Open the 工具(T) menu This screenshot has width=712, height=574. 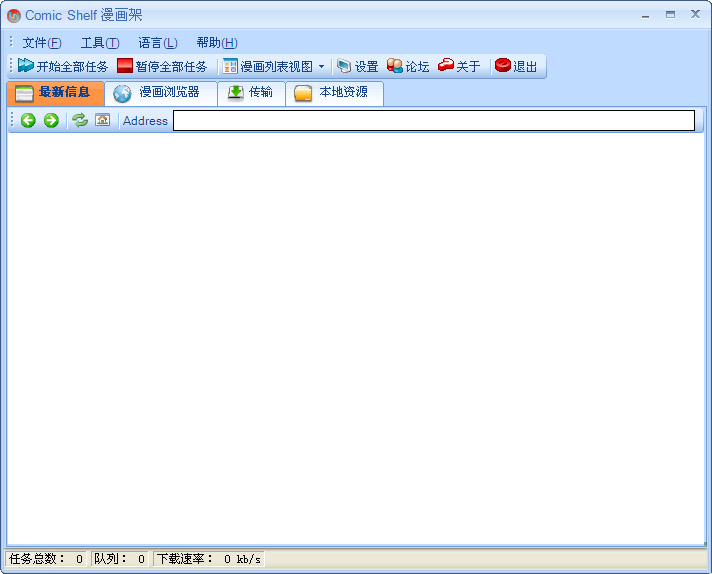click(100, 42)
